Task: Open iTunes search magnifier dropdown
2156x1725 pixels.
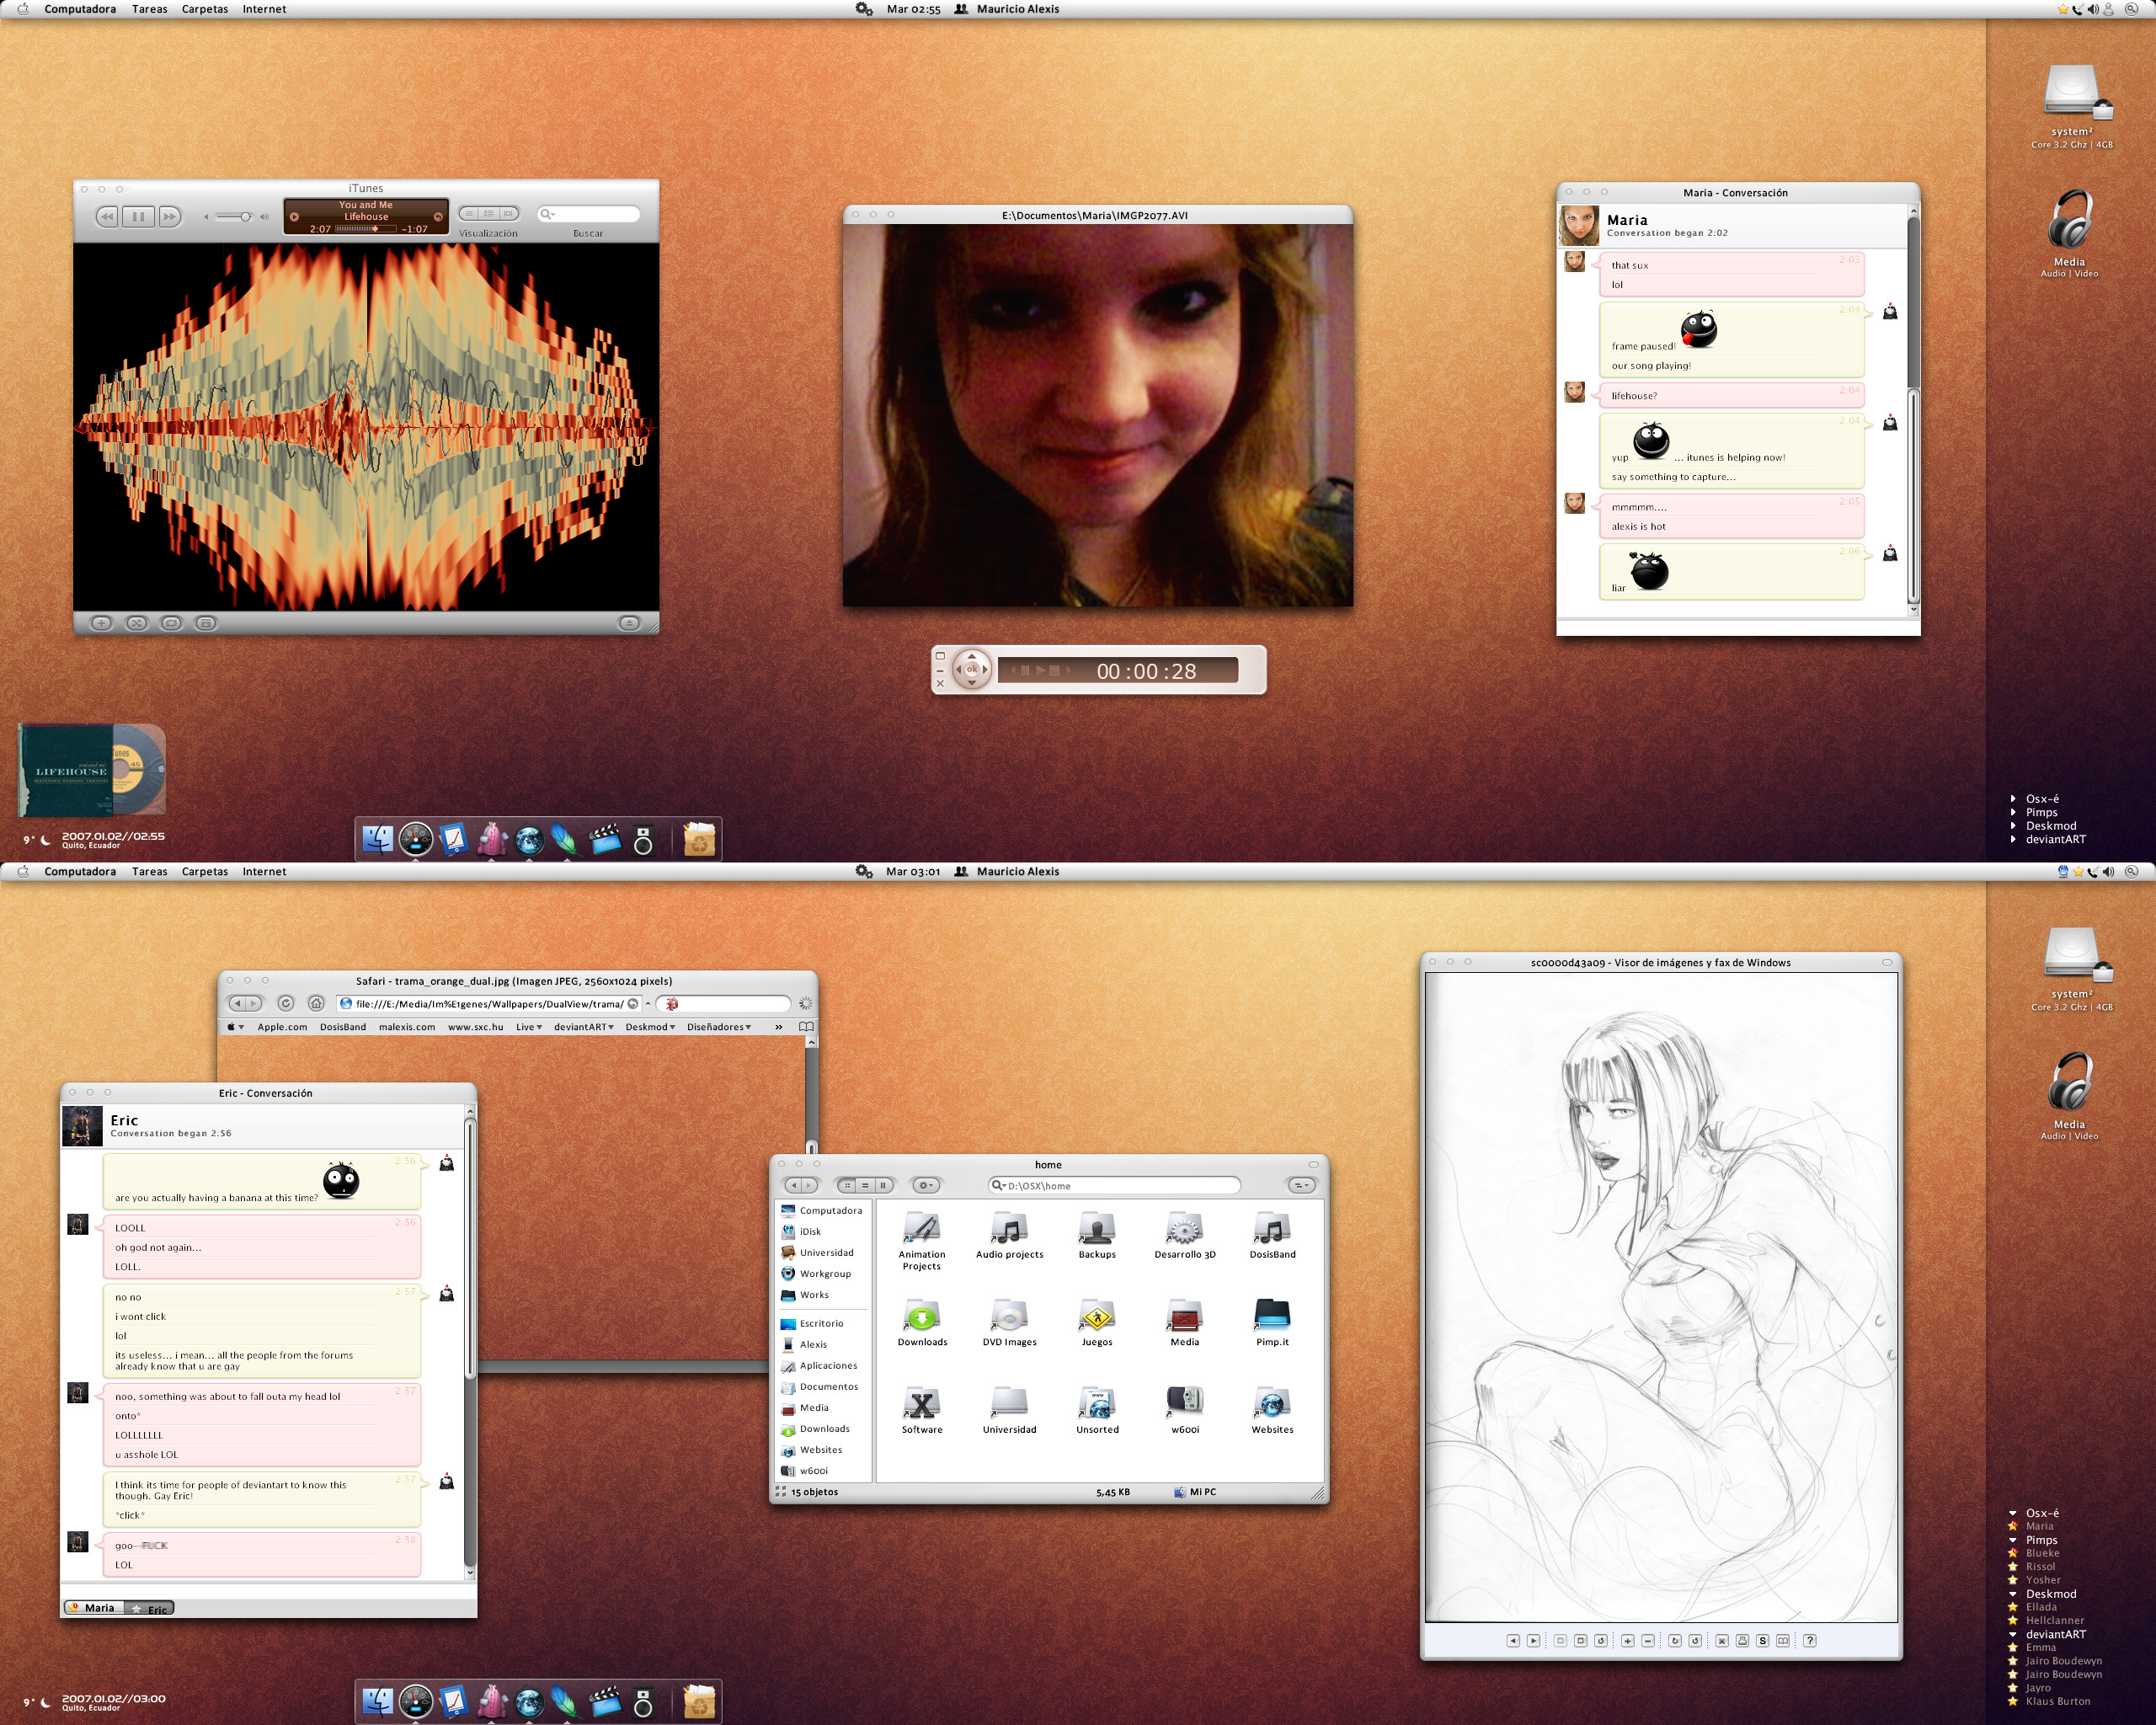Action: tap(547, 214)
